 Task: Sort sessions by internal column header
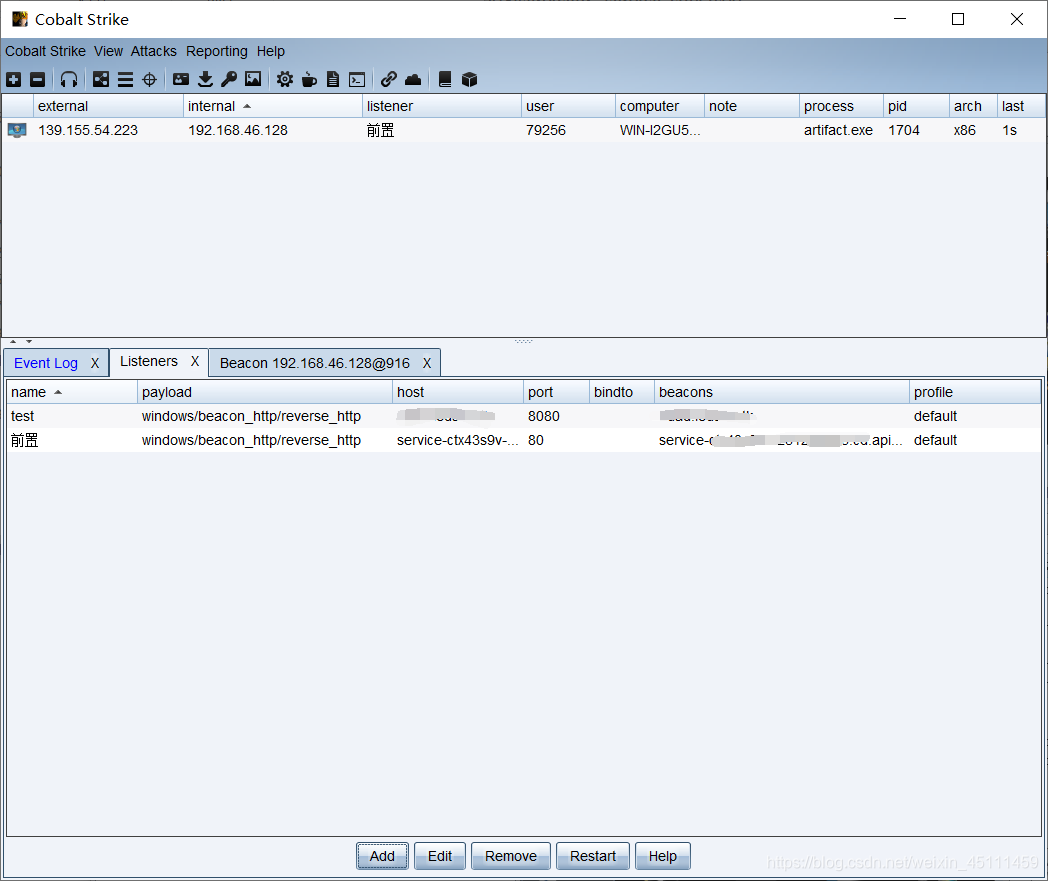[273, 106]
